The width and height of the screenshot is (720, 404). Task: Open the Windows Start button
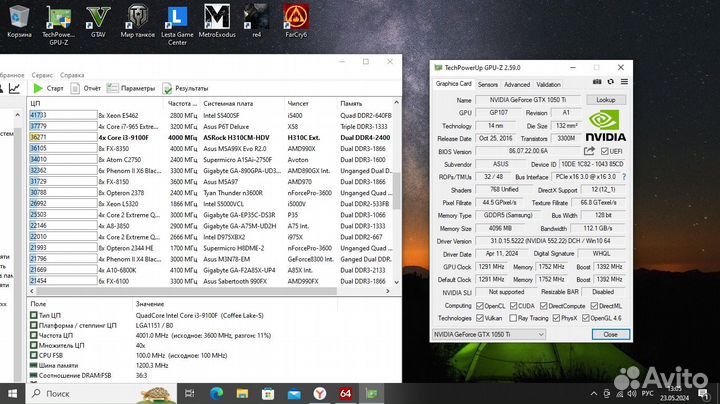coord(12,393)
